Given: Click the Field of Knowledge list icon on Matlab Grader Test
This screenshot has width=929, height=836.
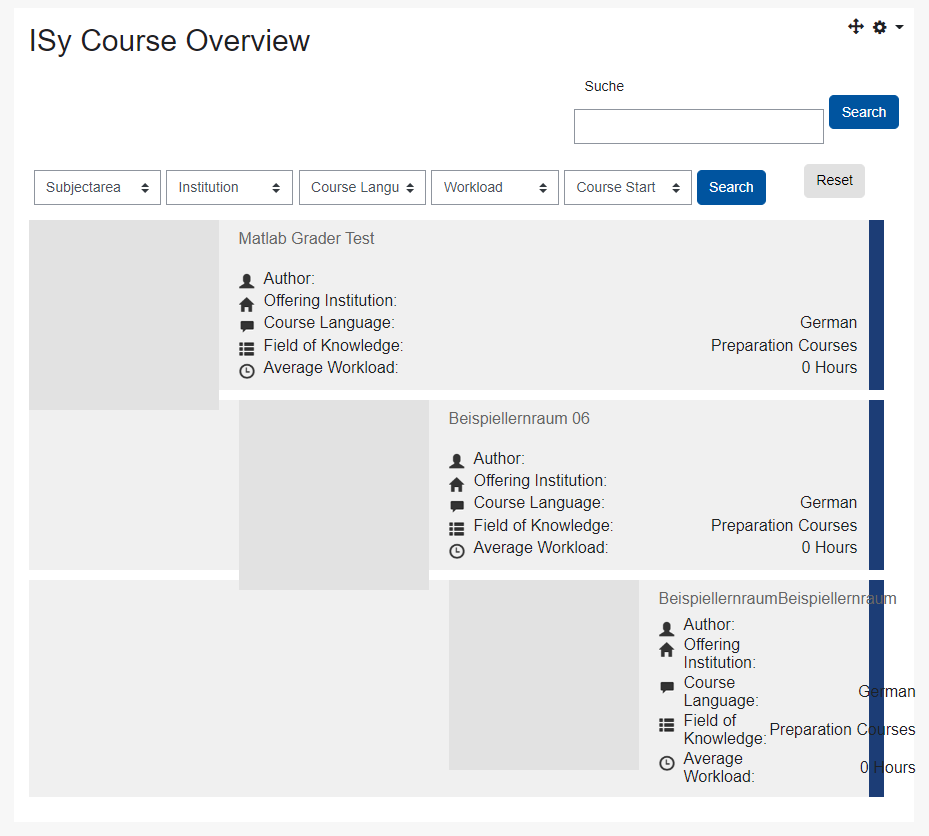Looking at the screenshot, I should coord(246,347).
